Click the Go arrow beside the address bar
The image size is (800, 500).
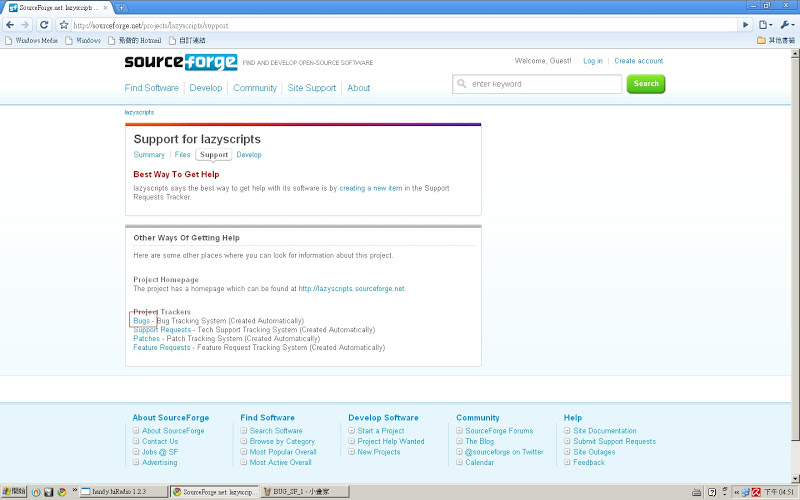point(745,24)
